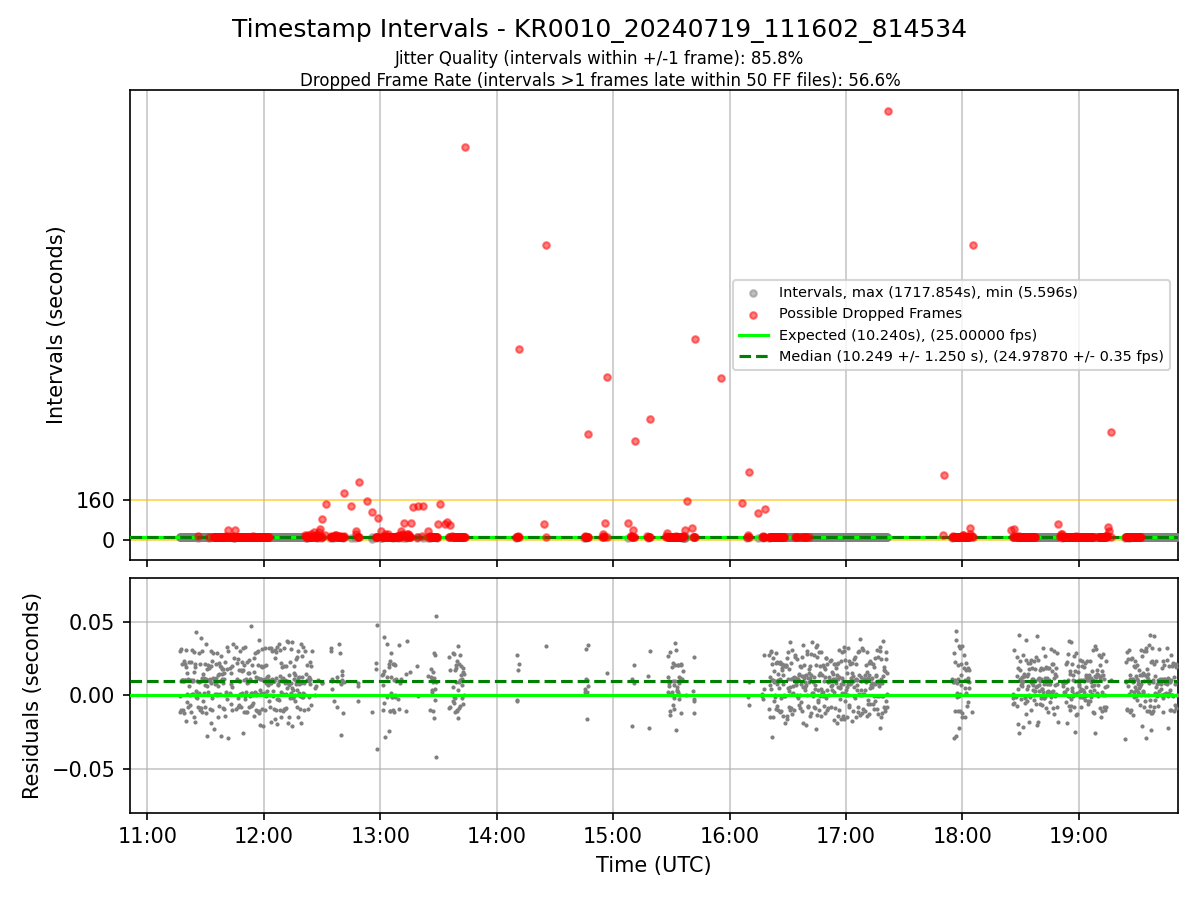The width and height of the screenshot is (1200, 900).
Task: Click the 15:00 time tick label
Action: pyautogui.click(x=613, y=835)
